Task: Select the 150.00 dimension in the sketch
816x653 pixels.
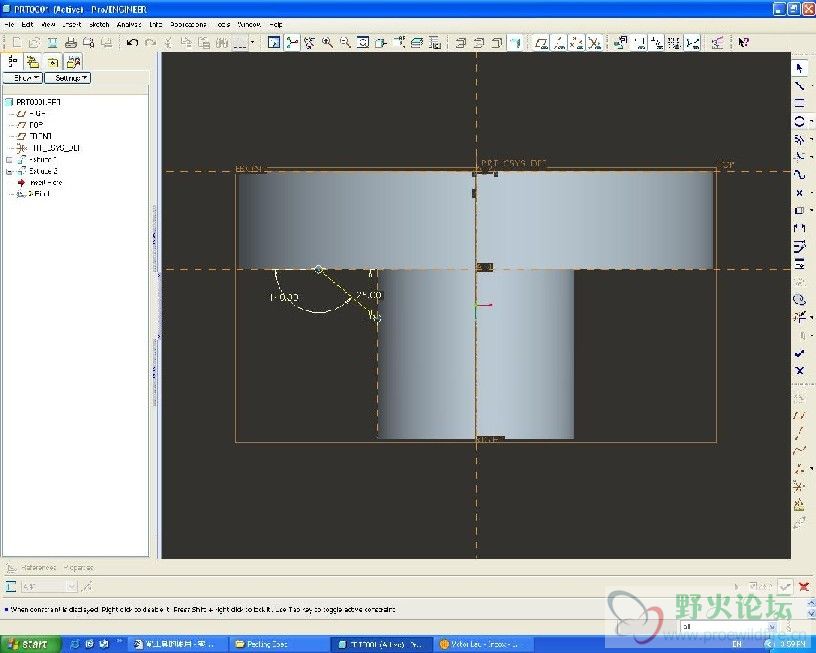Action: [284, 297]
